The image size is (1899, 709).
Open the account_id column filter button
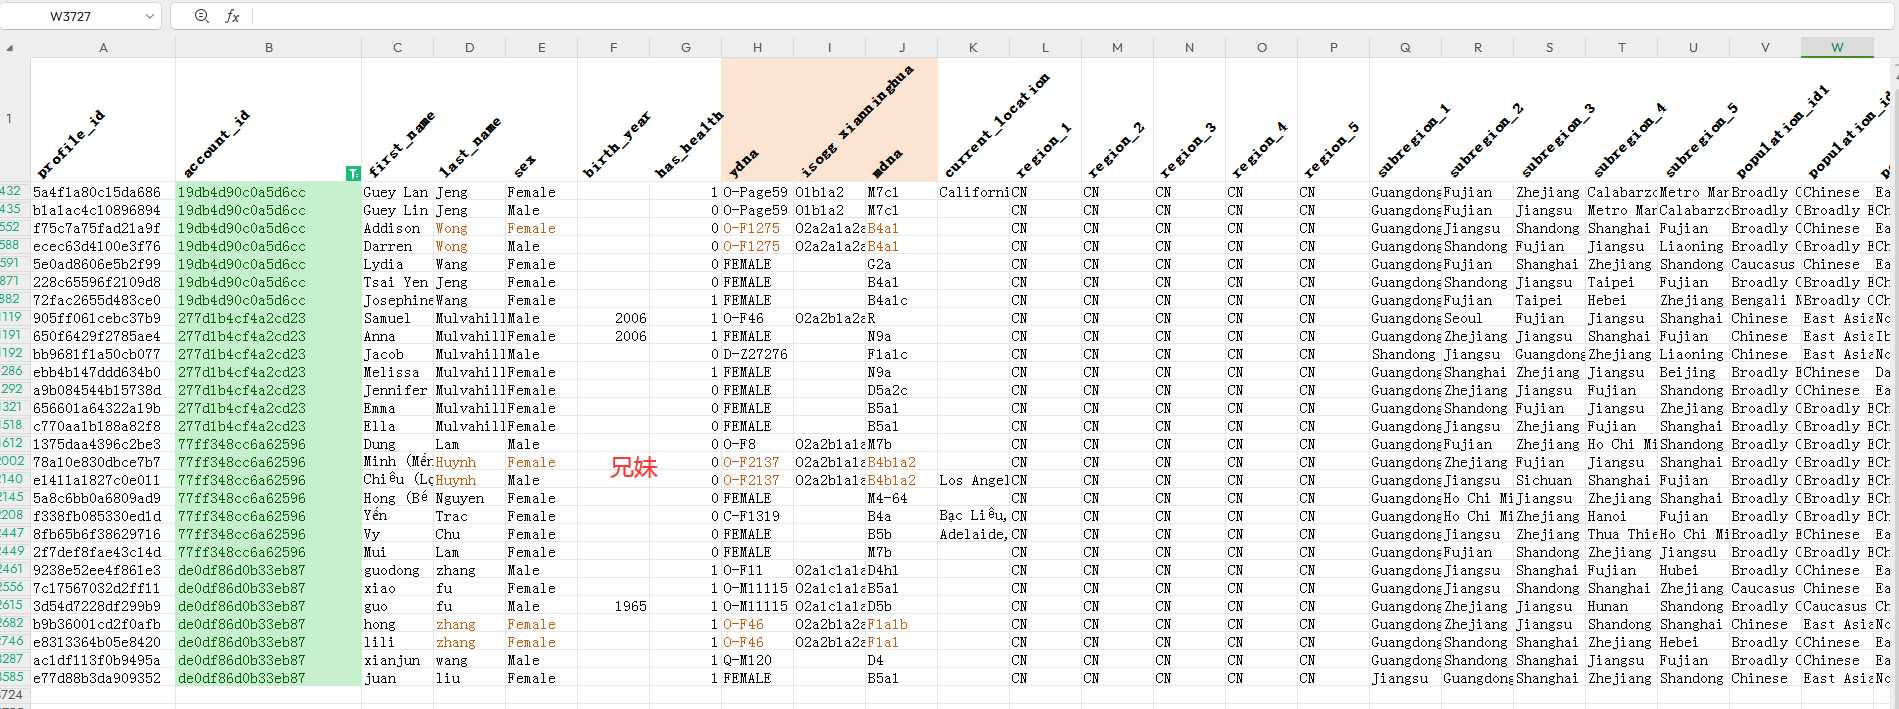pyautogui.click(x=352, y=173)
